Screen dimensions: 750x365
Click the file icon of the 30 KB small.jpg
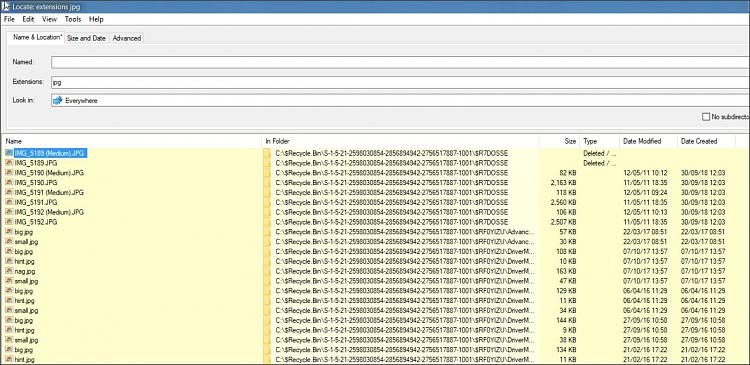click(9, 241)
